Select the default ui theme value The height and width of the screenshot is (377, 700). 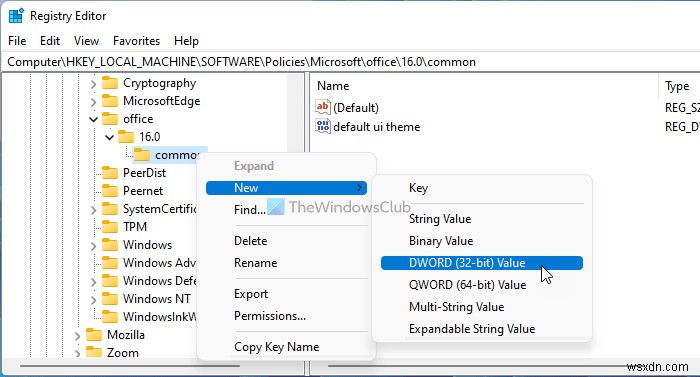point(377,127)
